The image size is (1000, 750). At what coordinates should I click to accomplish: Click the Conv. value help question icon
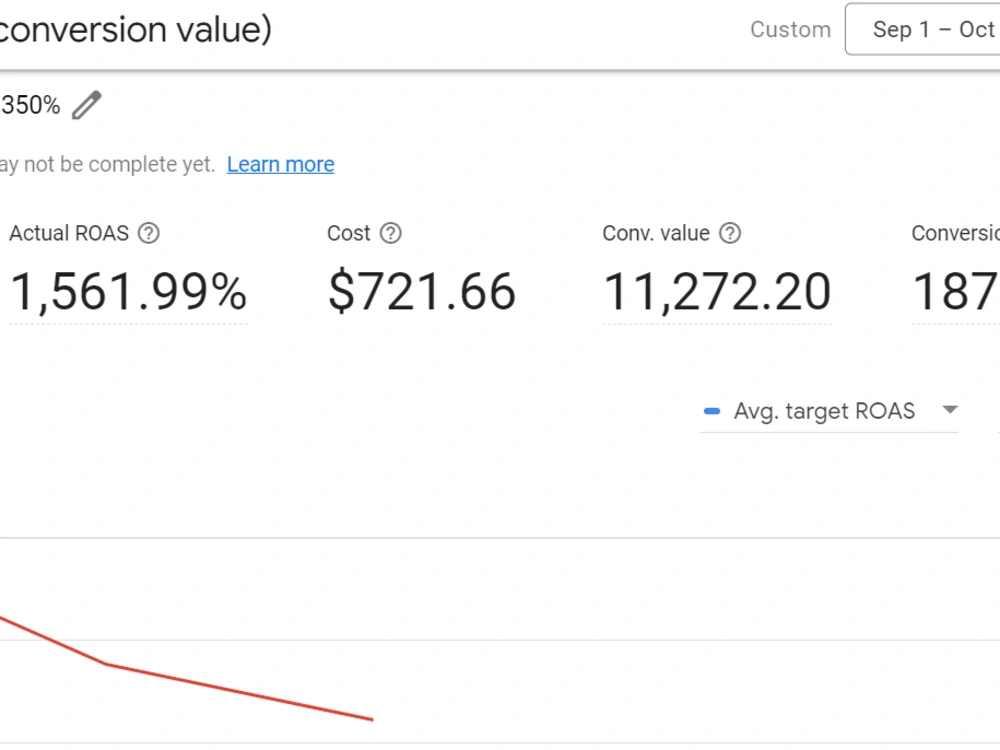click(x=730, y=233)
